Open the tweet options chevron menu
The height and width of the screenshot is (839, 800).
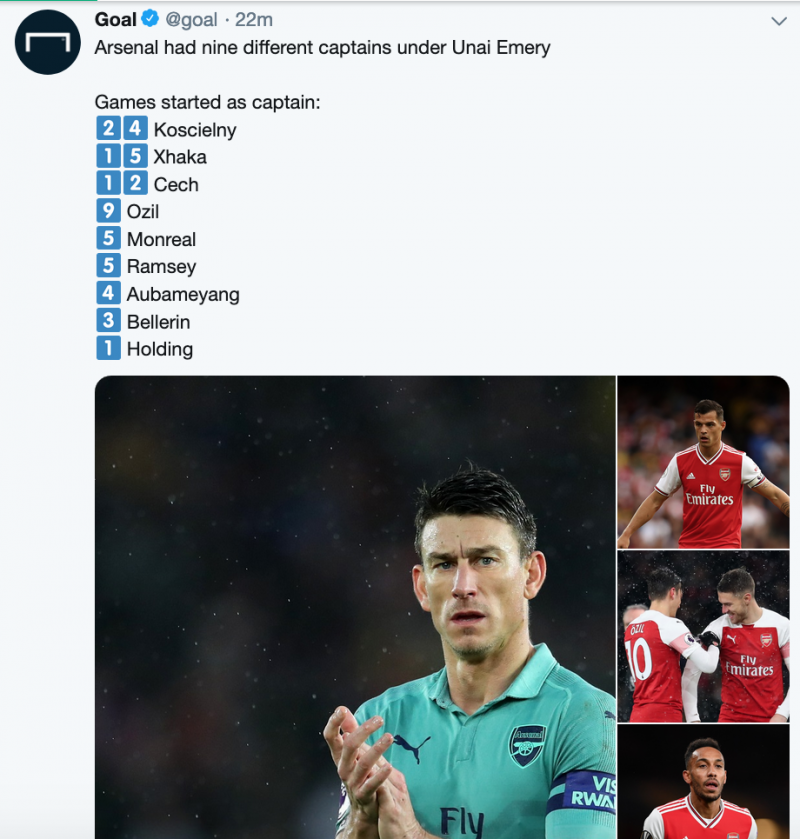coord(779,21)
